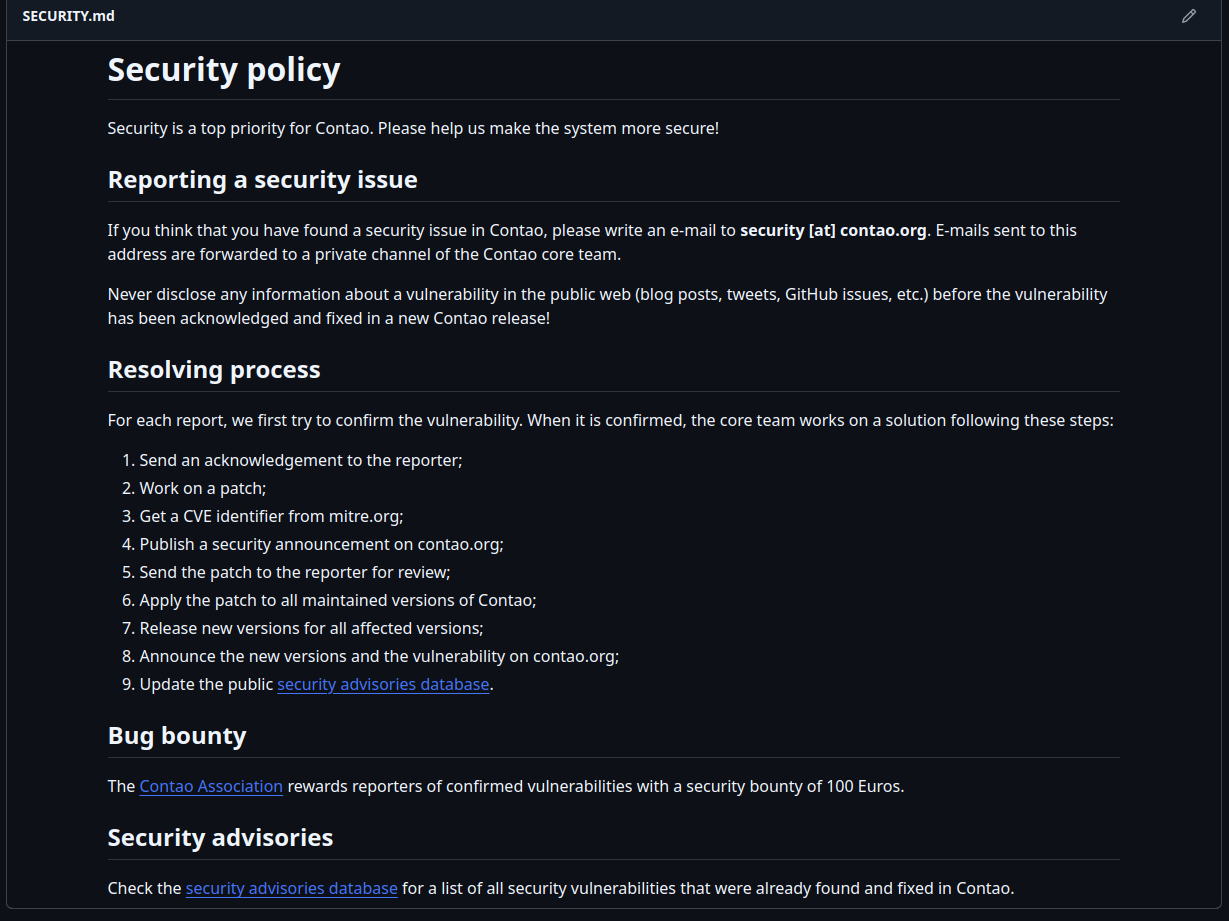Click step Announce the new versions and the vulnerability
This screenshot has height=921, width=1229.
(x=379, y=656)
